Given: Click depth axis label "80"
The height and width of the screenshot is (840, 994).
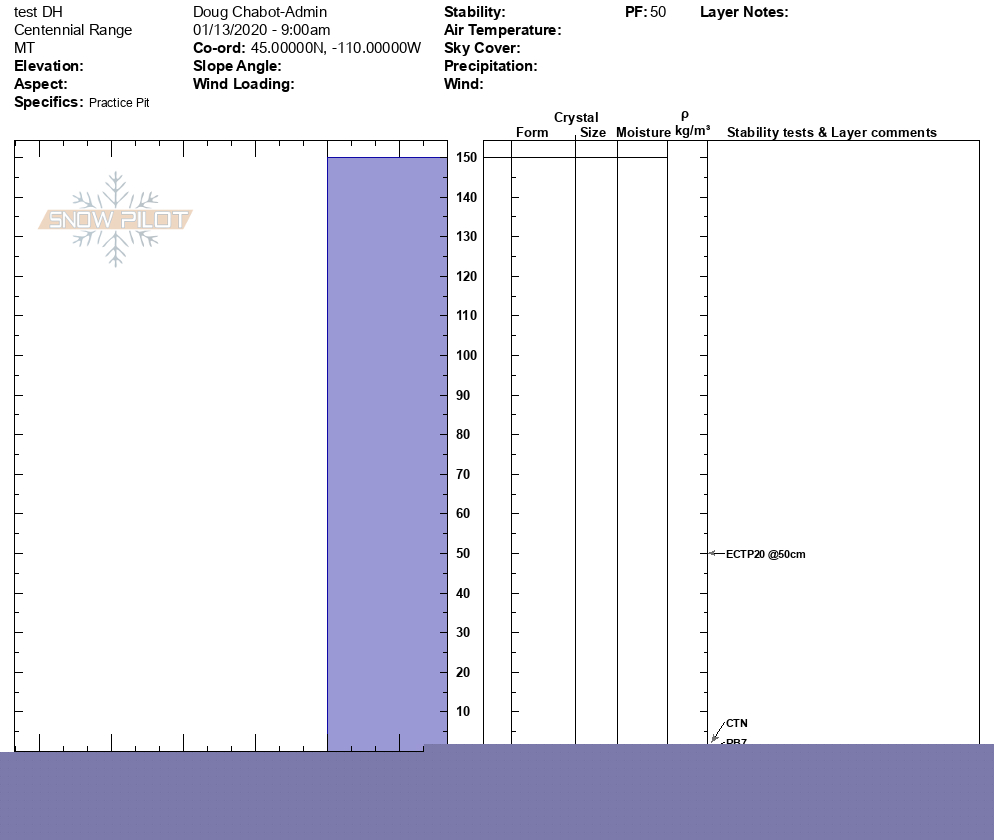Looking at the screenshot, I should 463,434.
